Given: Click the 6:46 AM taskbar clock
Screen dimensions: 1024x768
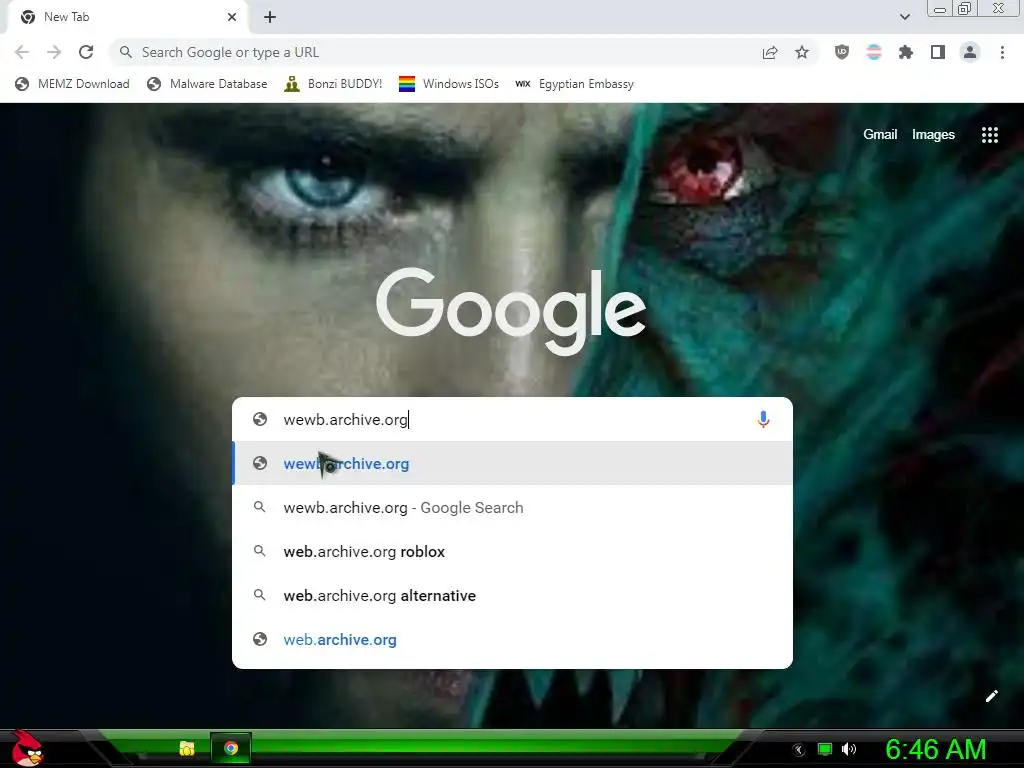Looking at the screenshot, I should (935, 749).
